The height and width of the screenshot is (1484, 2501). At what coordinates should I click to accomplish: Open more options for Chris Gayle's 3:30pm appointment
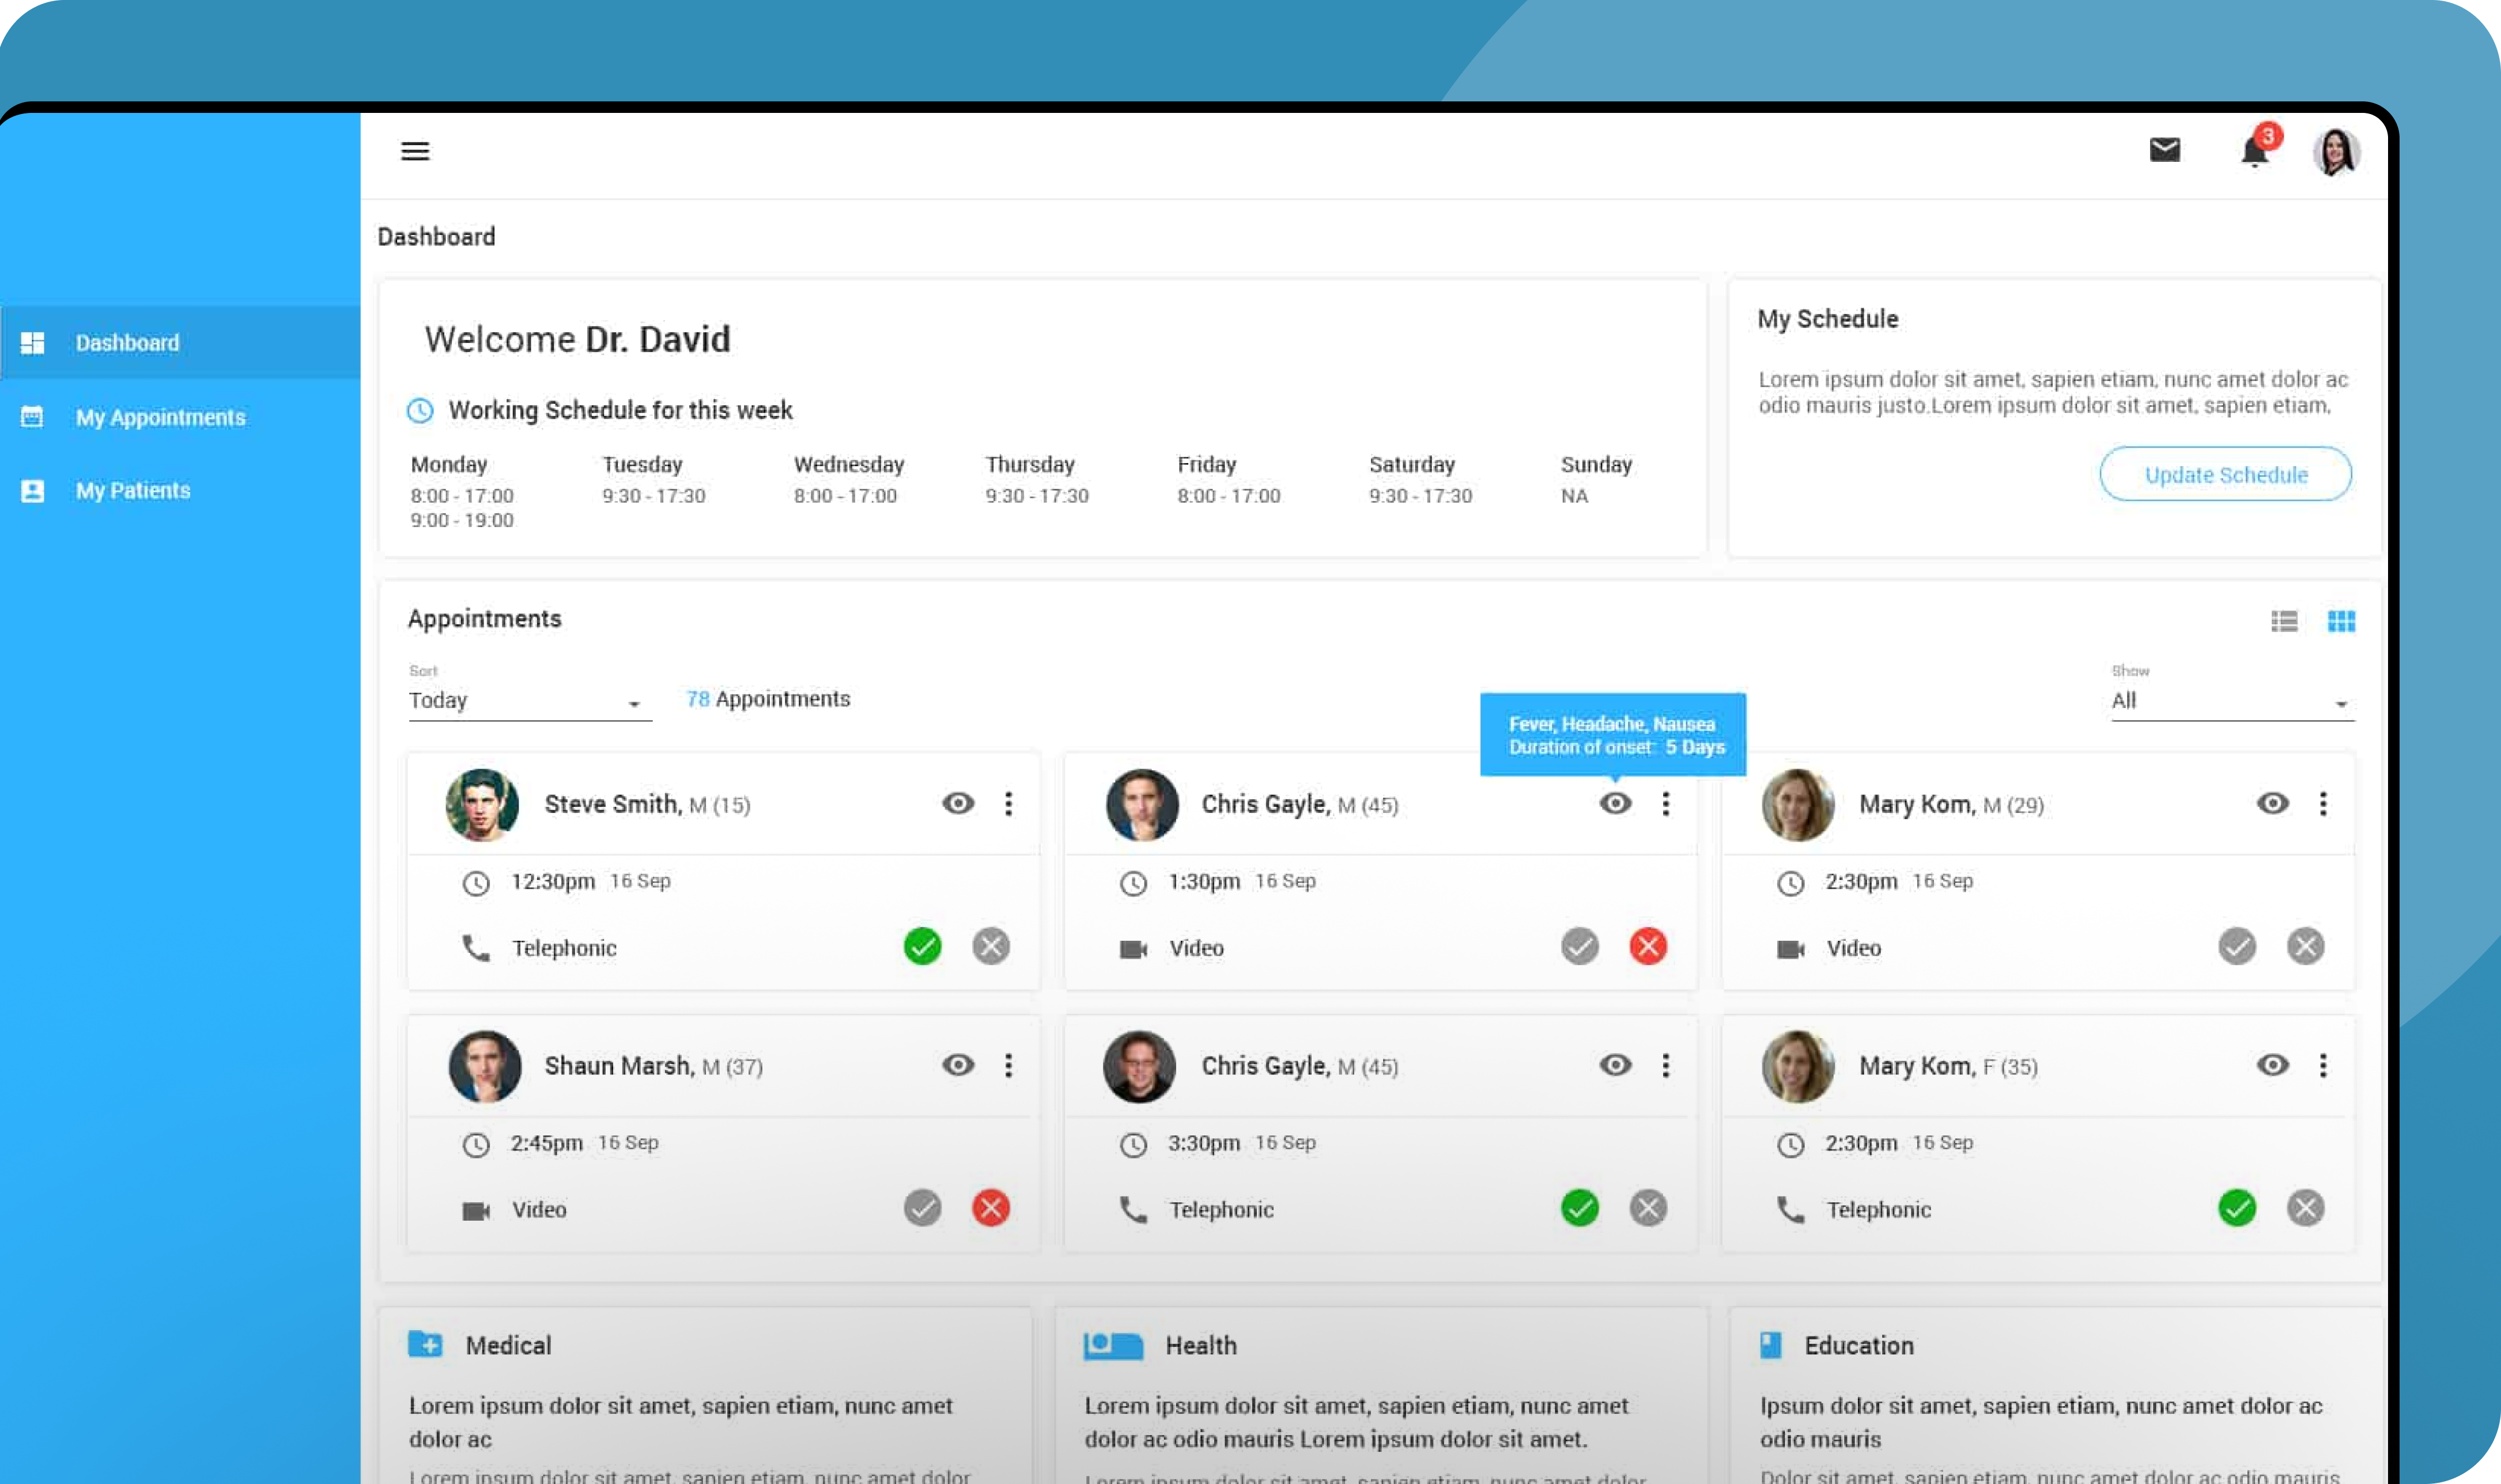[1665, 1066]
